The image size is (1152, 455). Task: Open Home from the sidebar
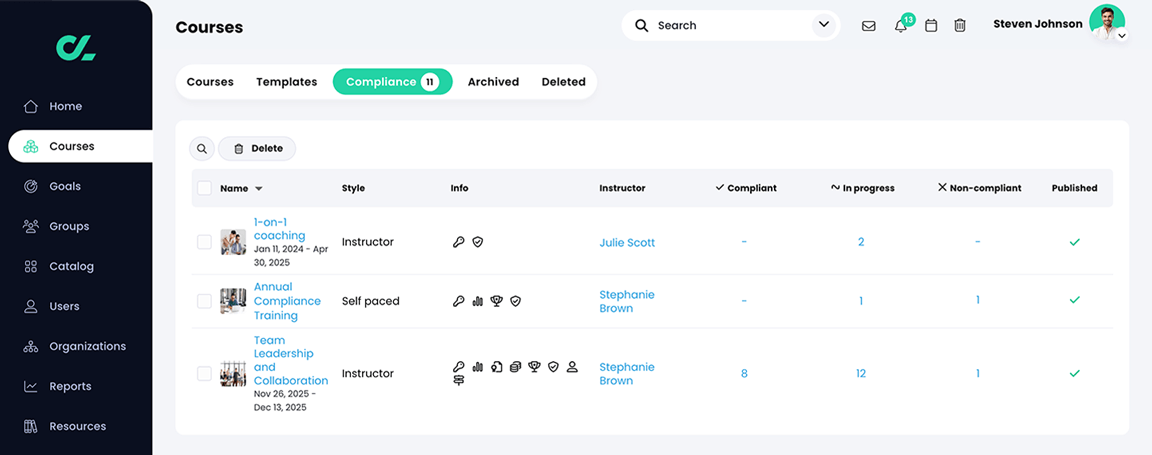coord(53,107)
